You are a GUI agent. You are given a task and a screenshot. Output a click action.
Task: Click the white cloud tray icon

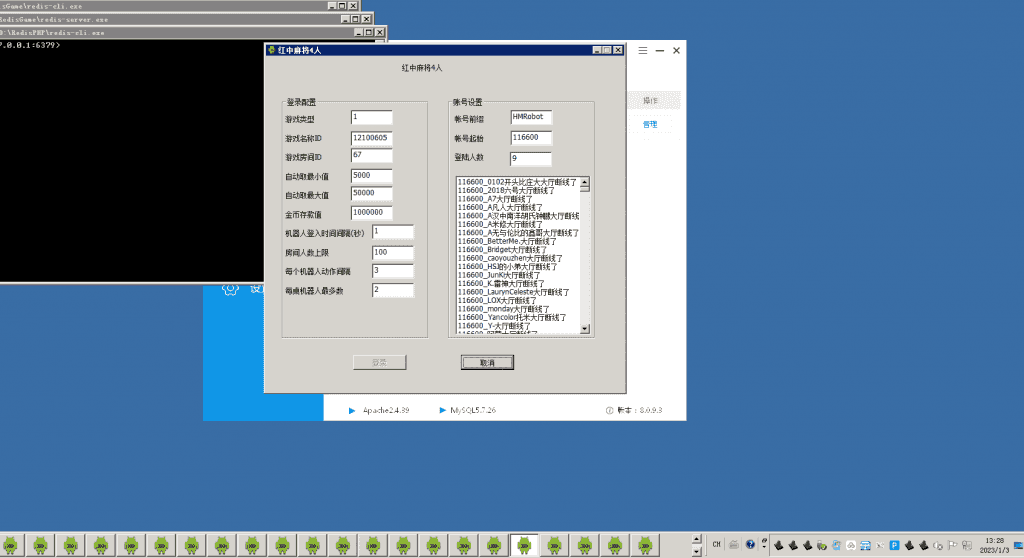pyautogui.click(x=851, y=545)
